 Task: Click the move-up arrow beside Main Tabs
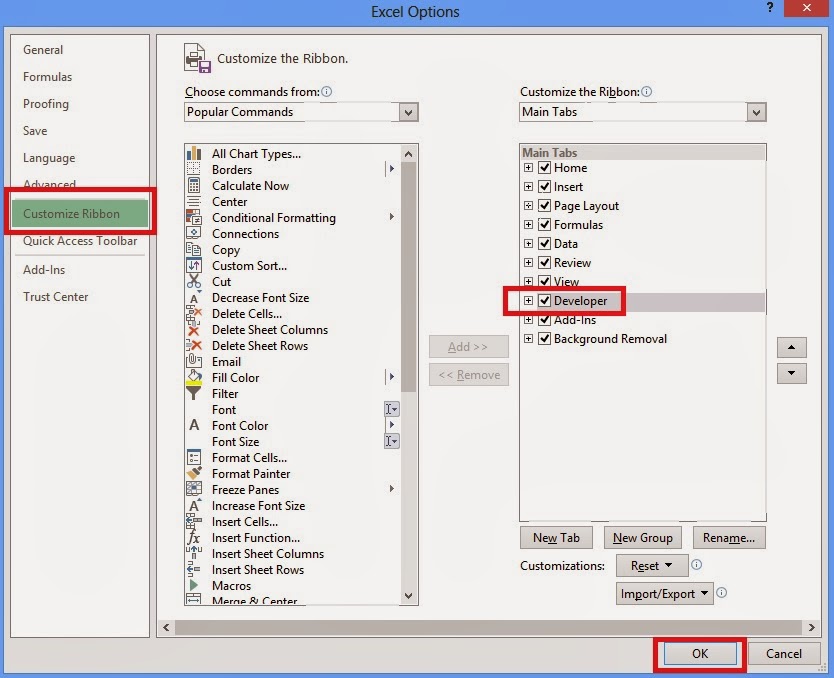click(x=791, y=347)
